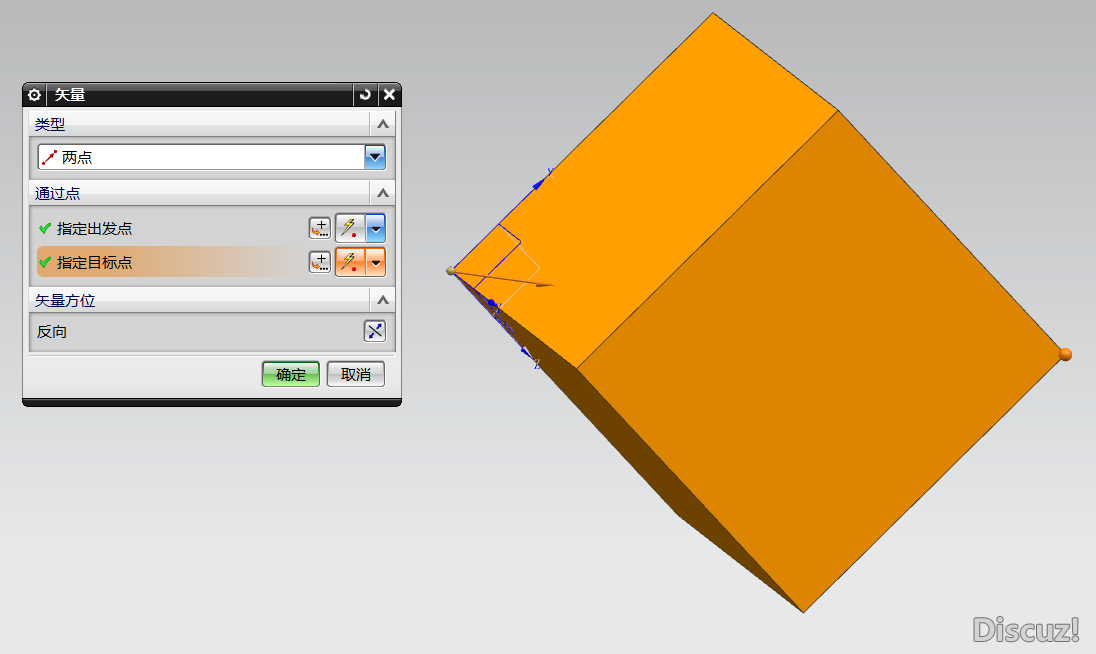The width and height of the screenshot is (1096, 654).
Task: Collapse the 矢量方位 section
Action: pos(382,300)
